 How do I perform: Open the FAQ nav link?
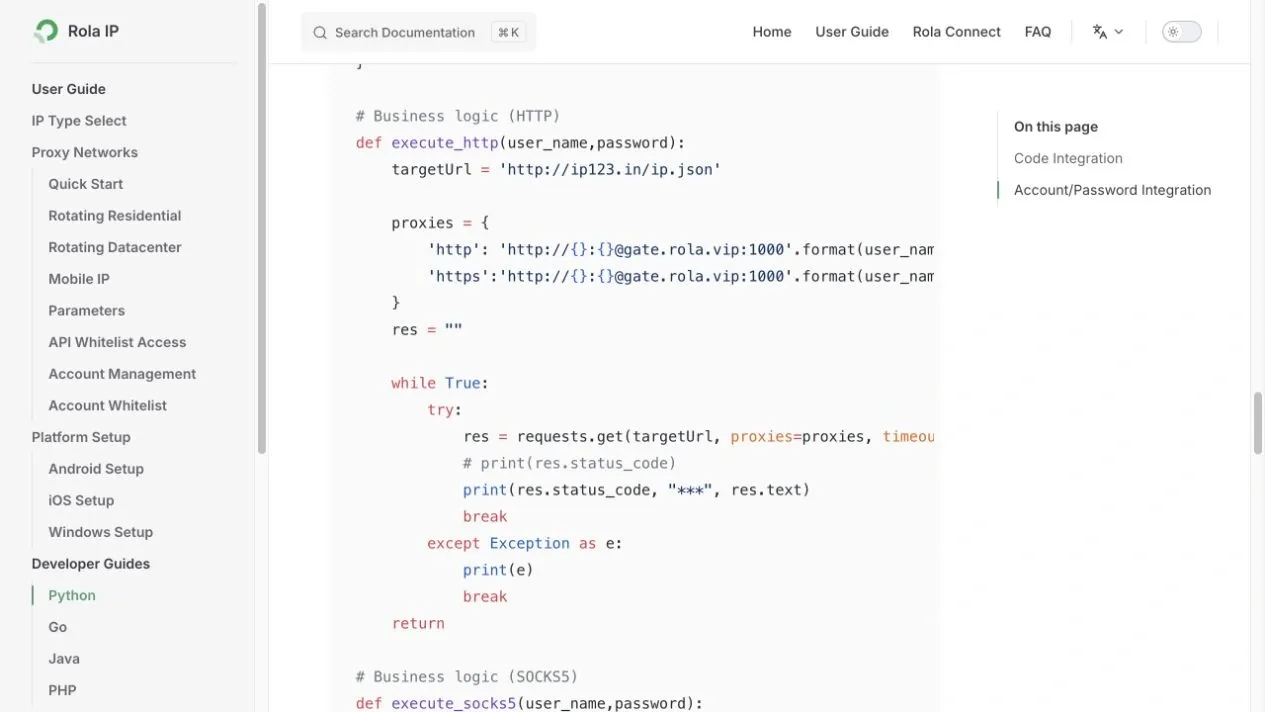(x=1038, y=32)
